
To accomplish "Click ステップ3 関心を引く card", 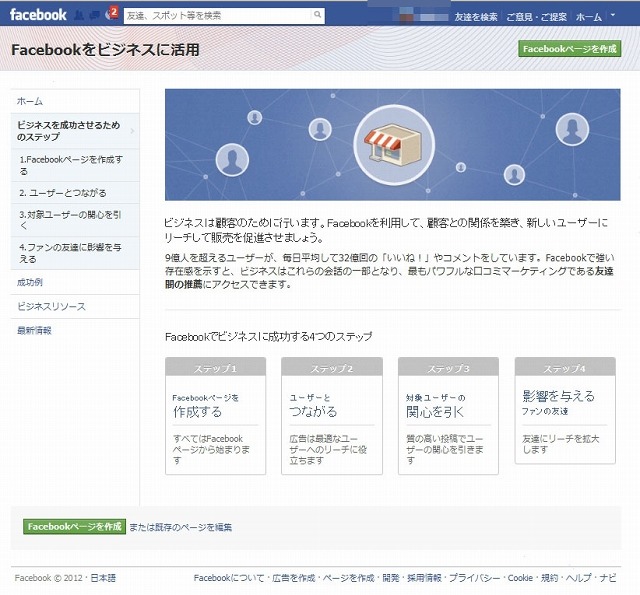I will 448,416.
